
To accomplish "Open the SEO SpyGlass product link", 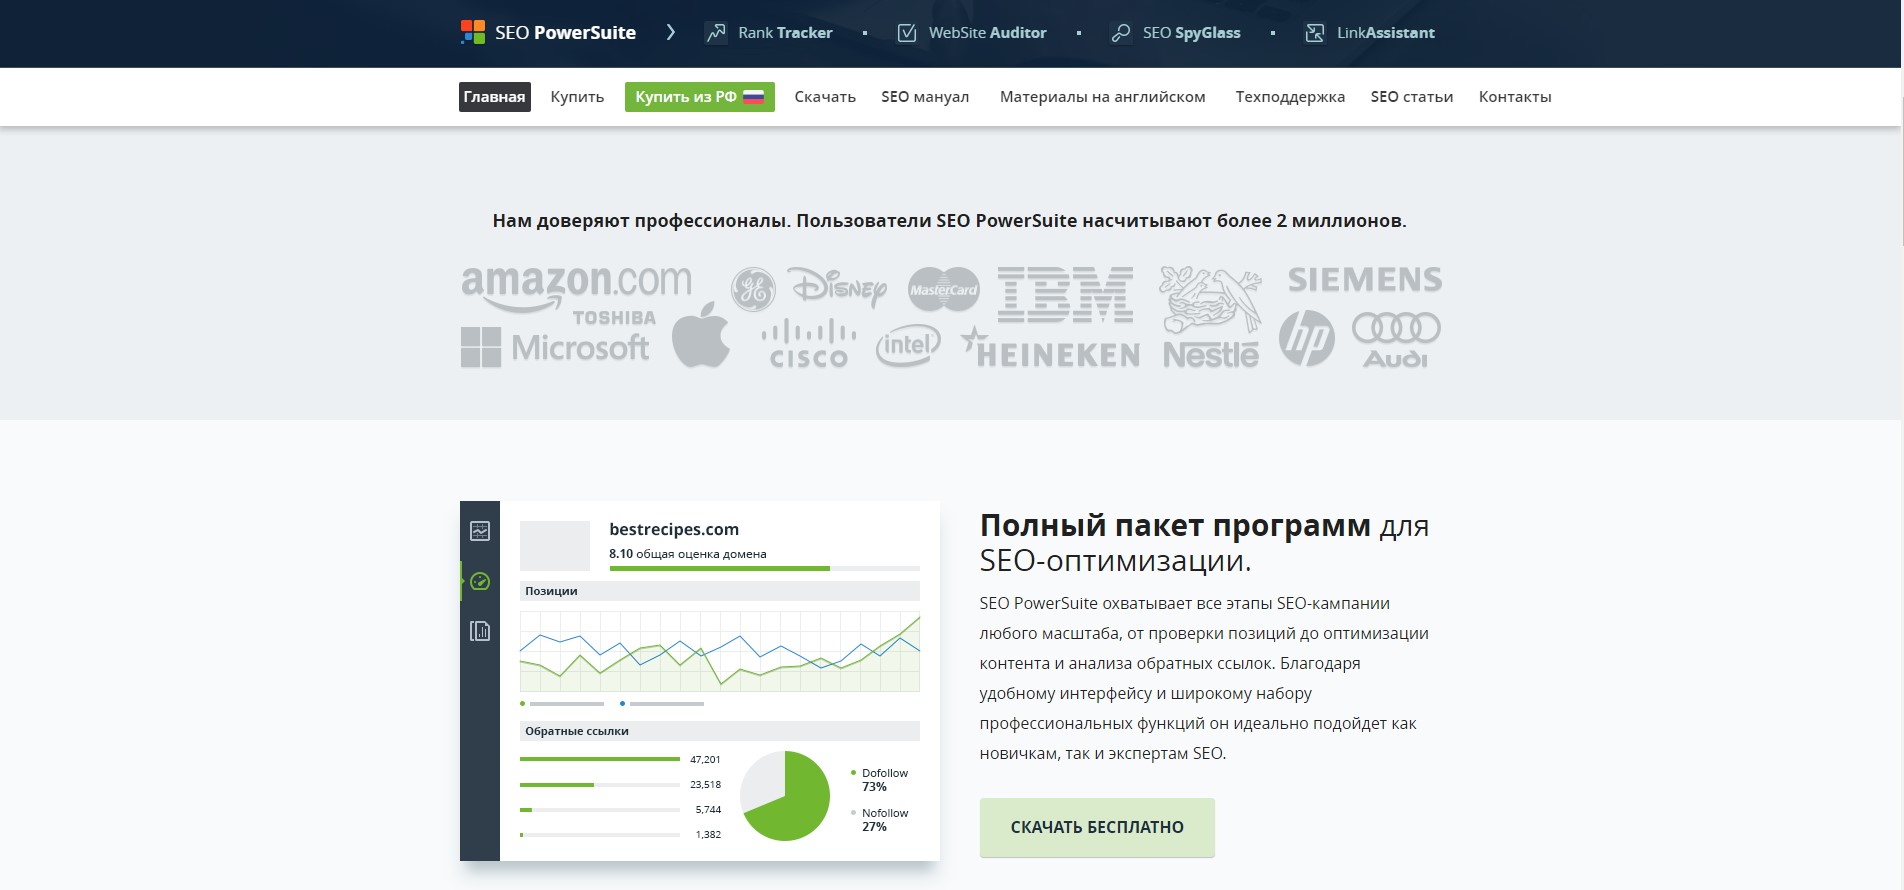I will (1192, 33).
